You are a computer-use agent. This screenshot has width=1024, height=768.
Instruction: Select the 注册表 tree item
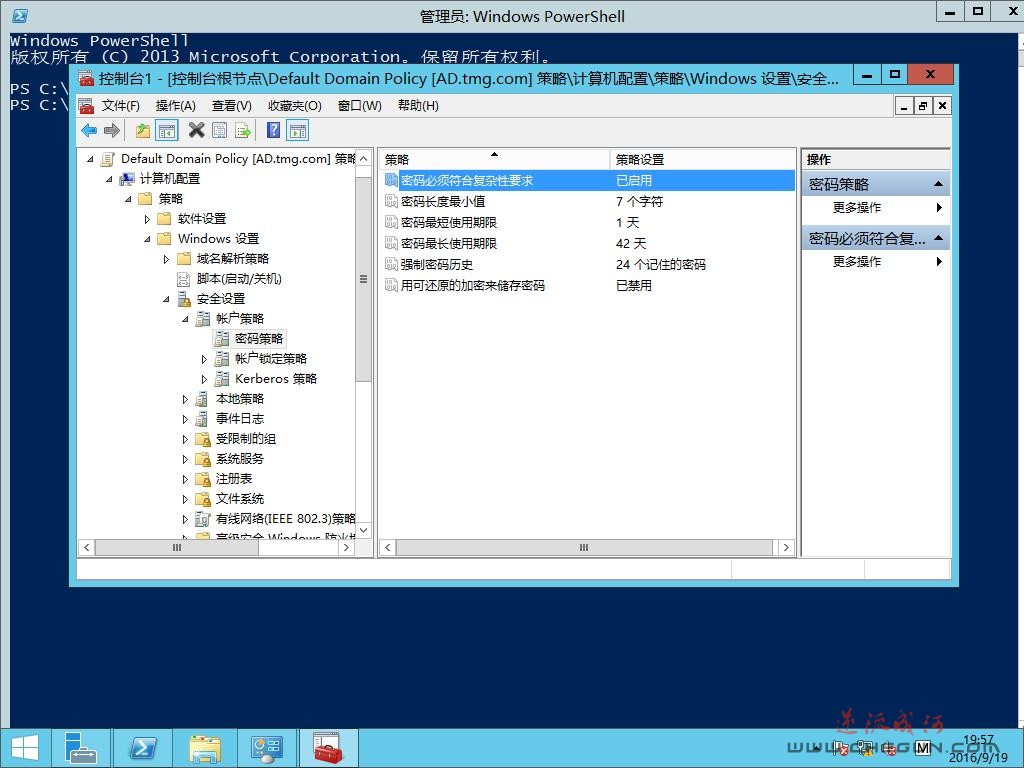click(x=234, y=479)
